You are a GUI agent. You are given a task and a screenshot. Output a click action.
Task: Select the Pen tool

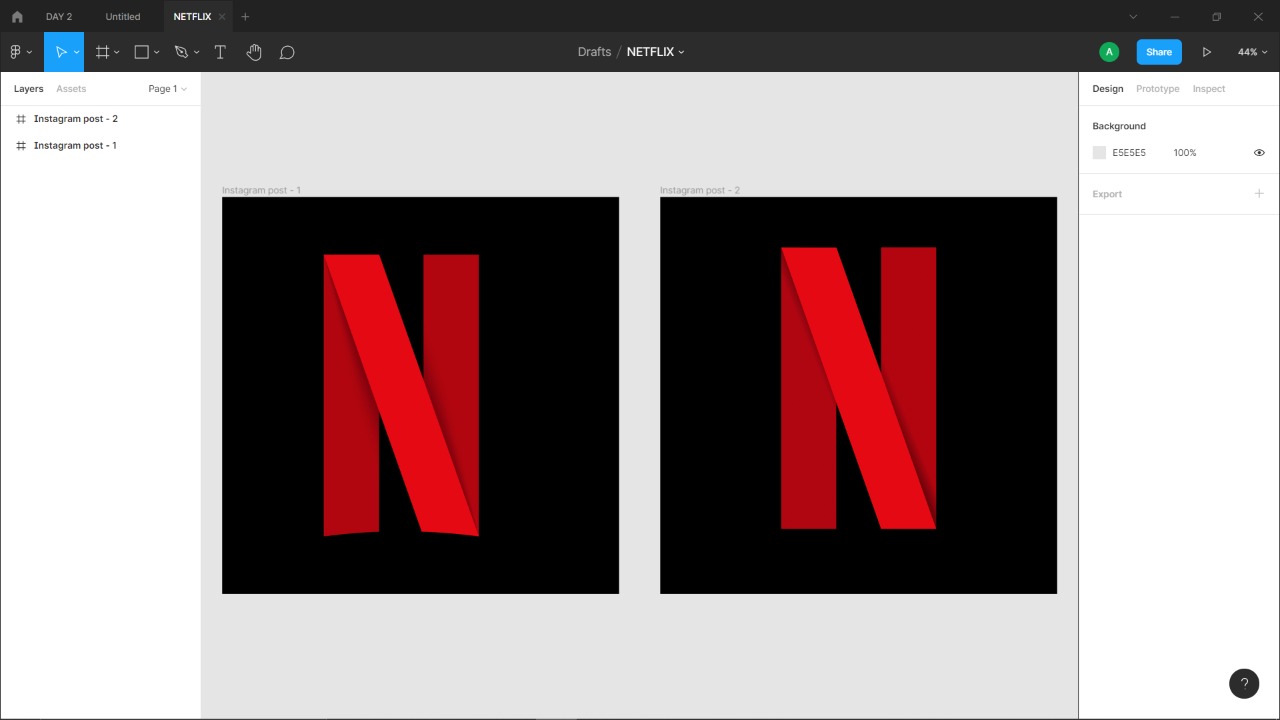[181, 52]
